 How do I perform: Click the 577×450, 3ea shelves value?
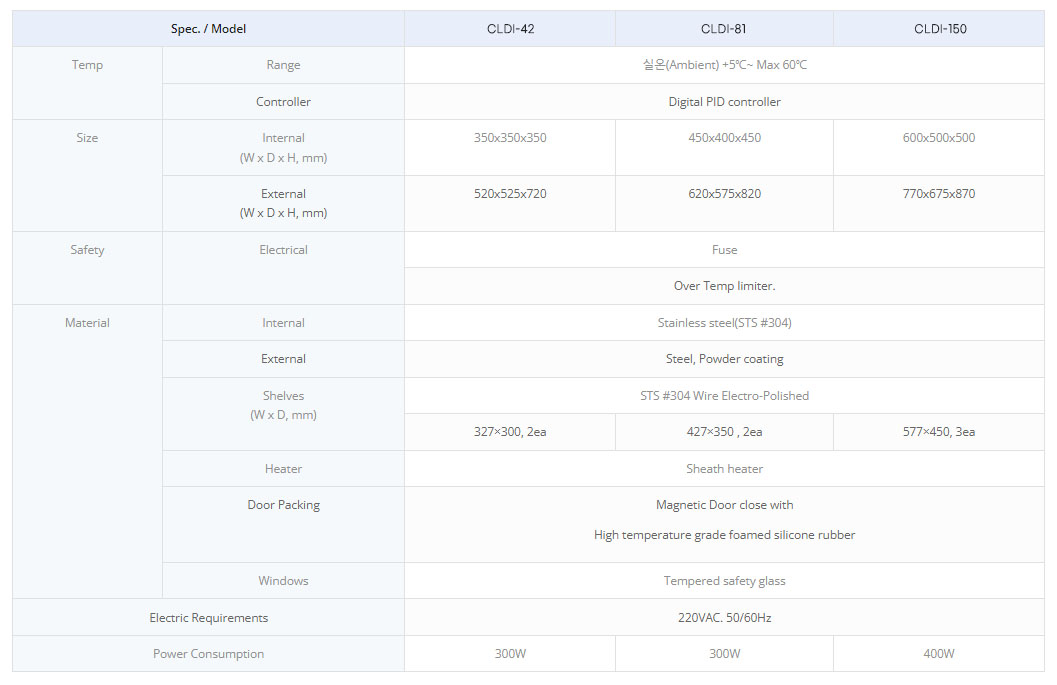click(x=939, y=432)
